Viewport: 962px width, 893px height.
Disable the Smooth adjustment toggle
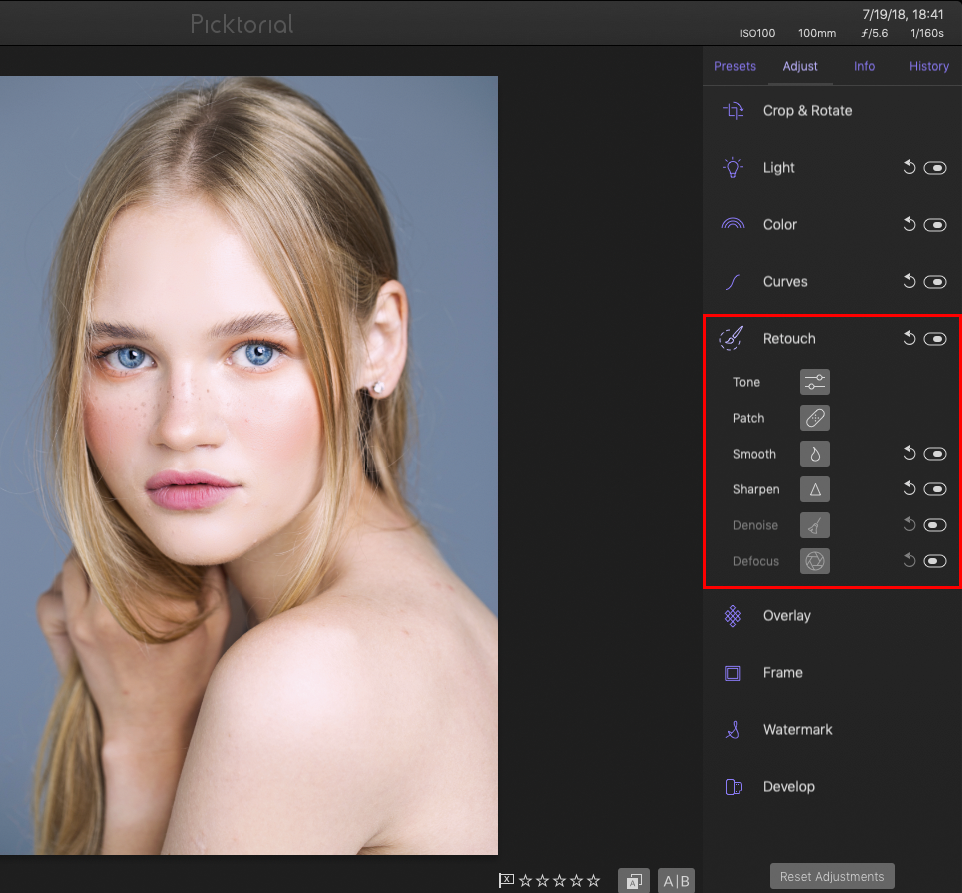point(936,453)
